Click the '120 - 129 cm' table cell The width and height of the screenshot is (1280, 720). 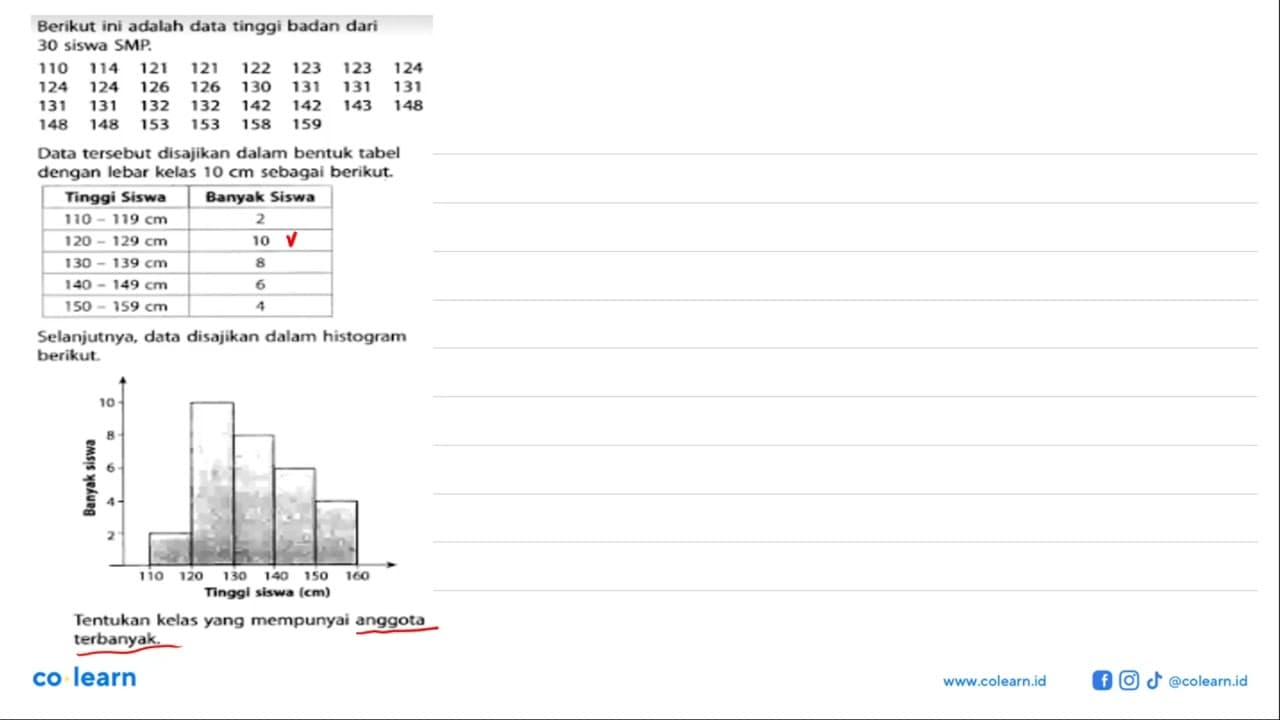point(115,241)
